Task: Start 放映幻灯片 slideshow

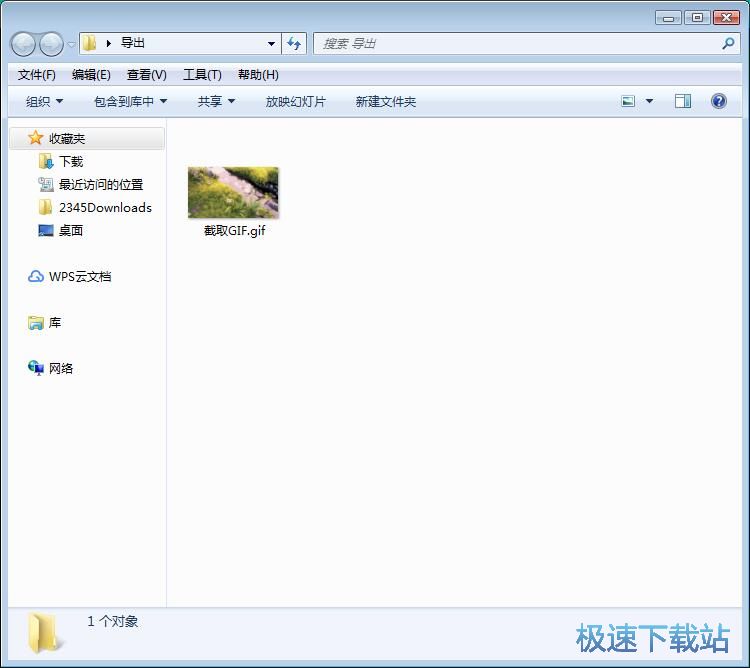Action: tap(296, 101)
